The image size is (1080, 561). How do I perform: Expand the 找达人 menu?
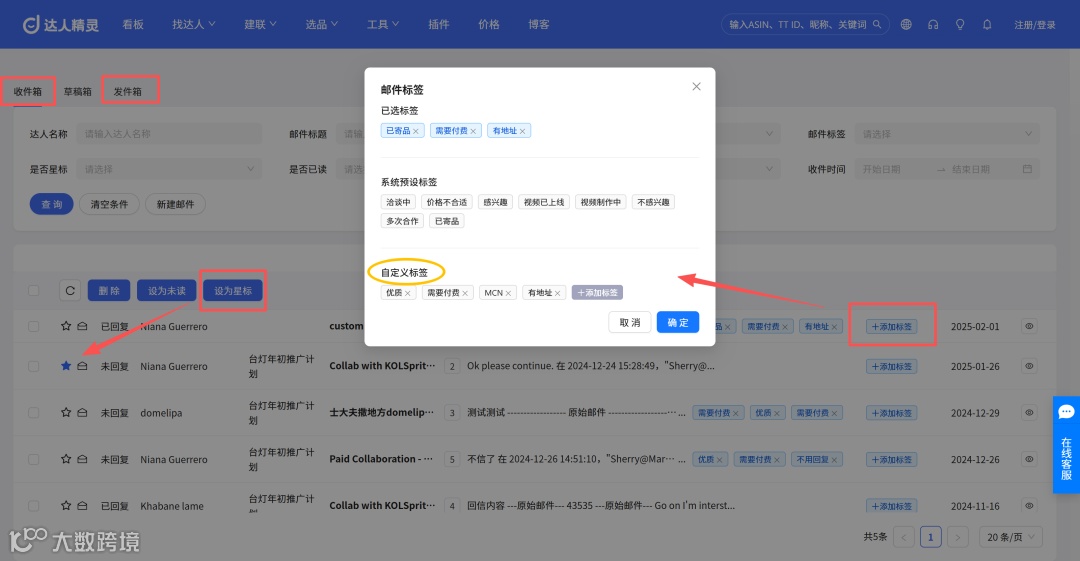tap(194, 24)
